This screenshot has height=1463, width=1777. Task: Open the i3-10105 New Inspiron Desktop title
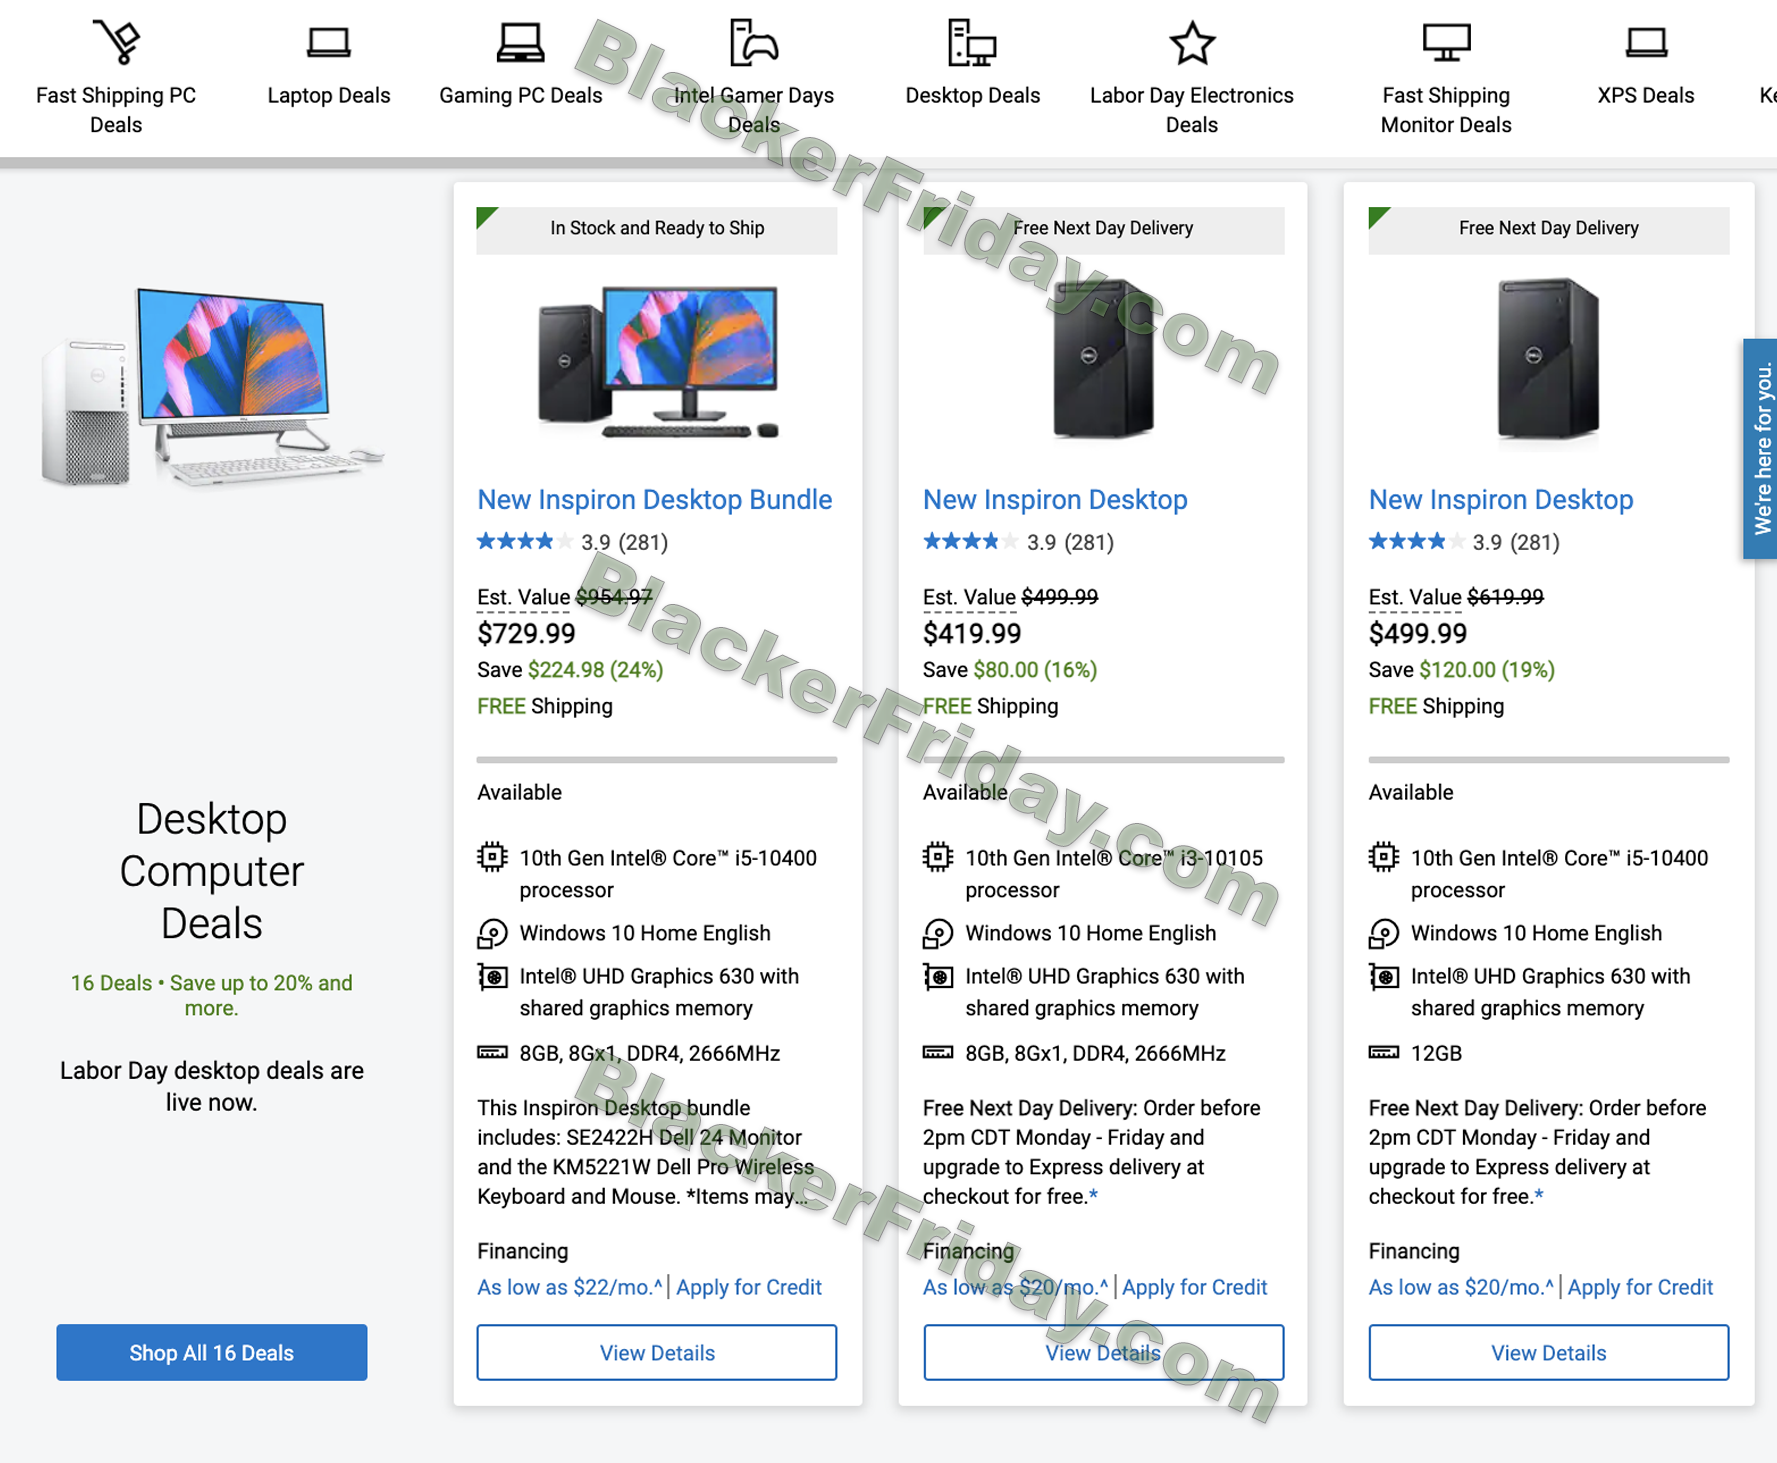pyautogui.click(x=1055, y=499)
